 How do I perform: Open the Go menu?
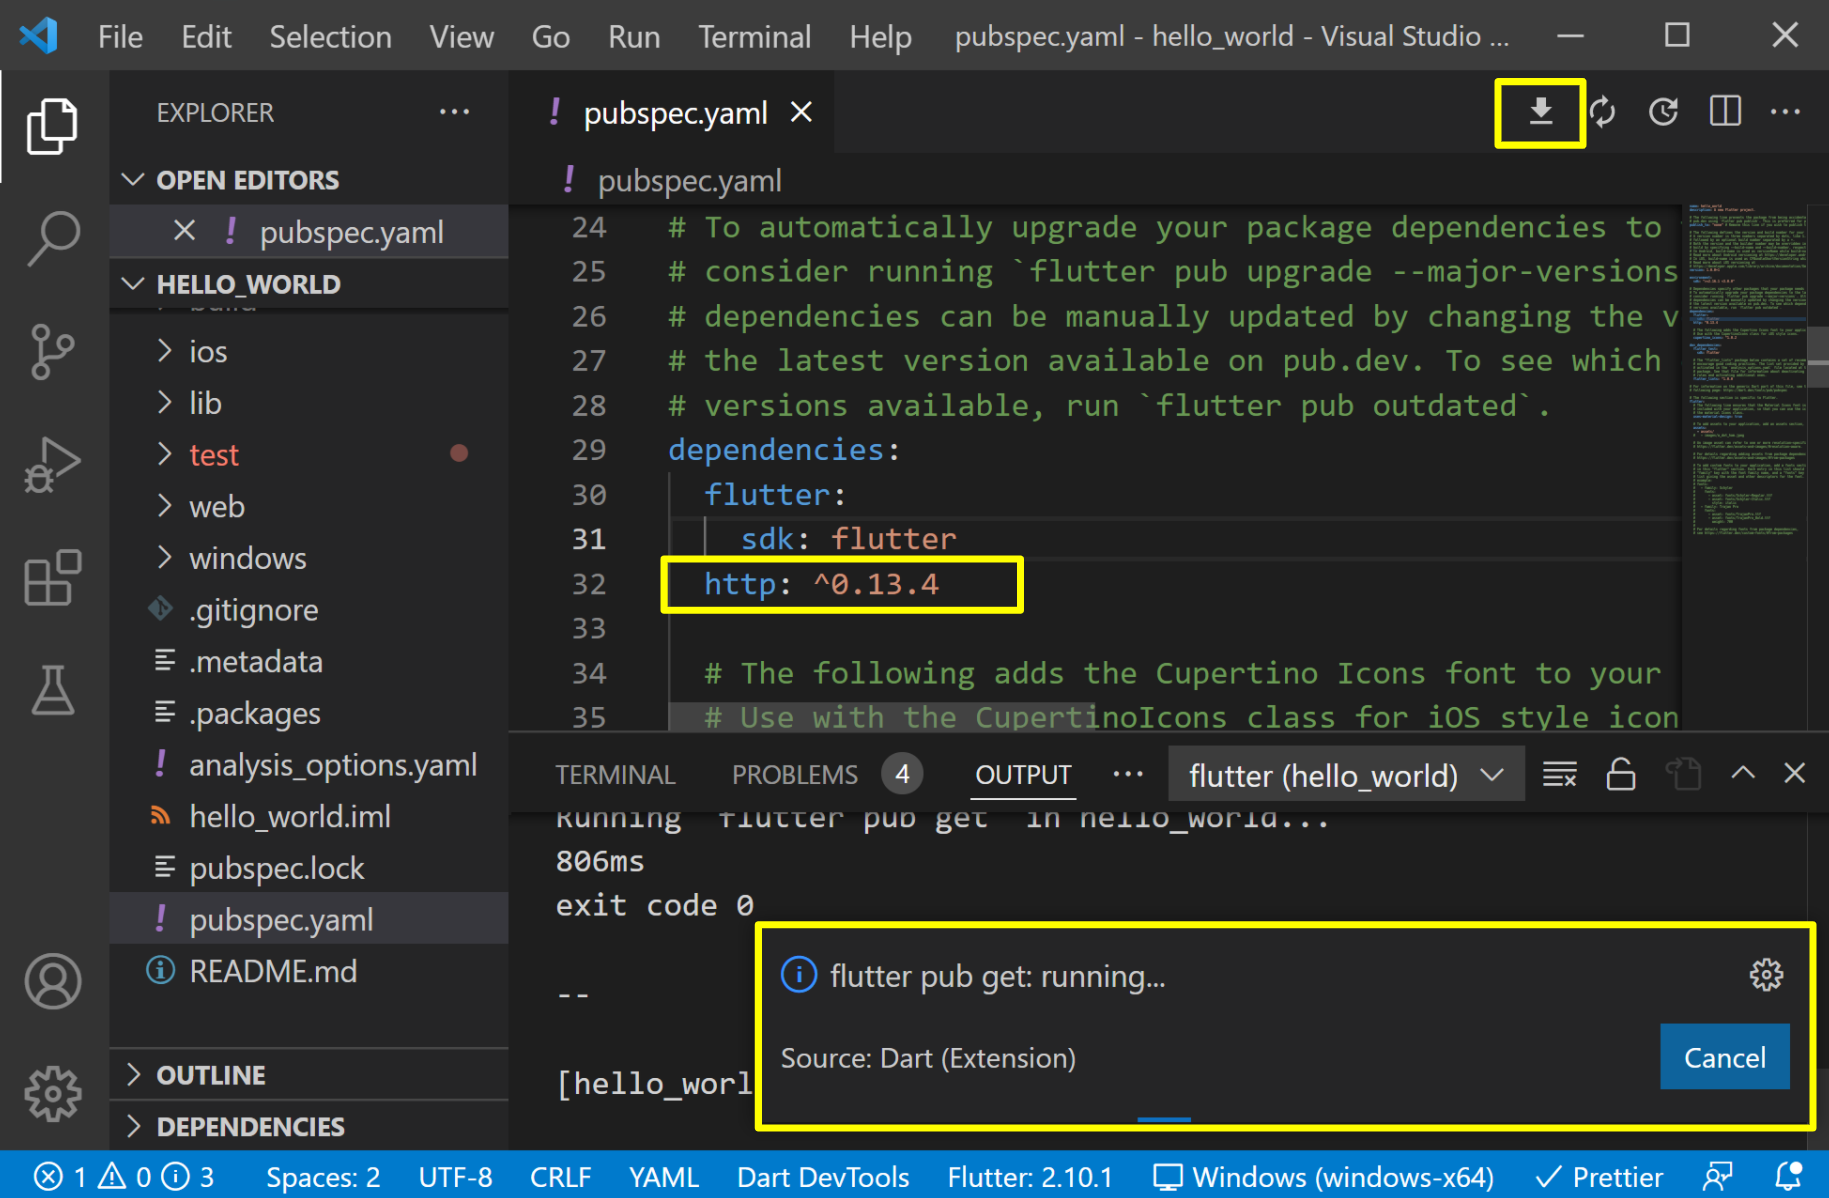tap(550, 37)
